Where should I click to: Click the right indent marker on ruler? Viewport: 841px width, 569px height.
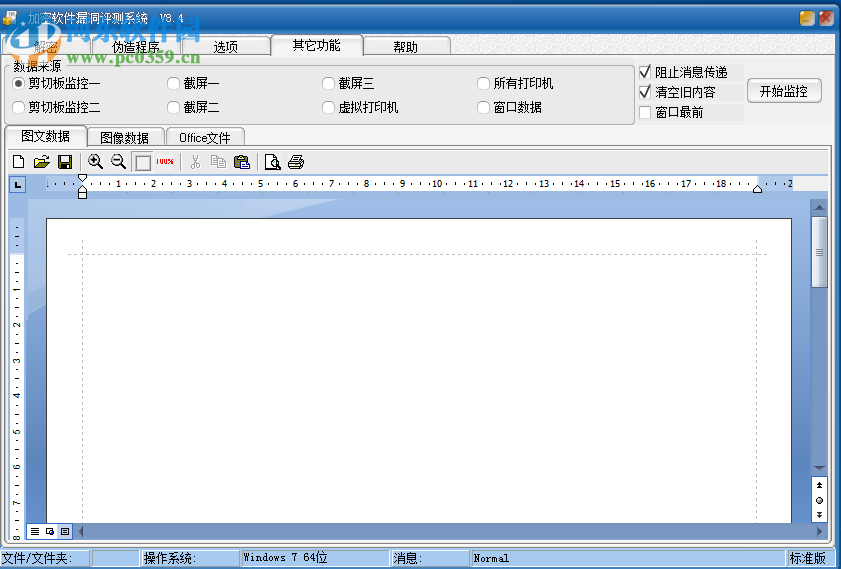(757, 189)
